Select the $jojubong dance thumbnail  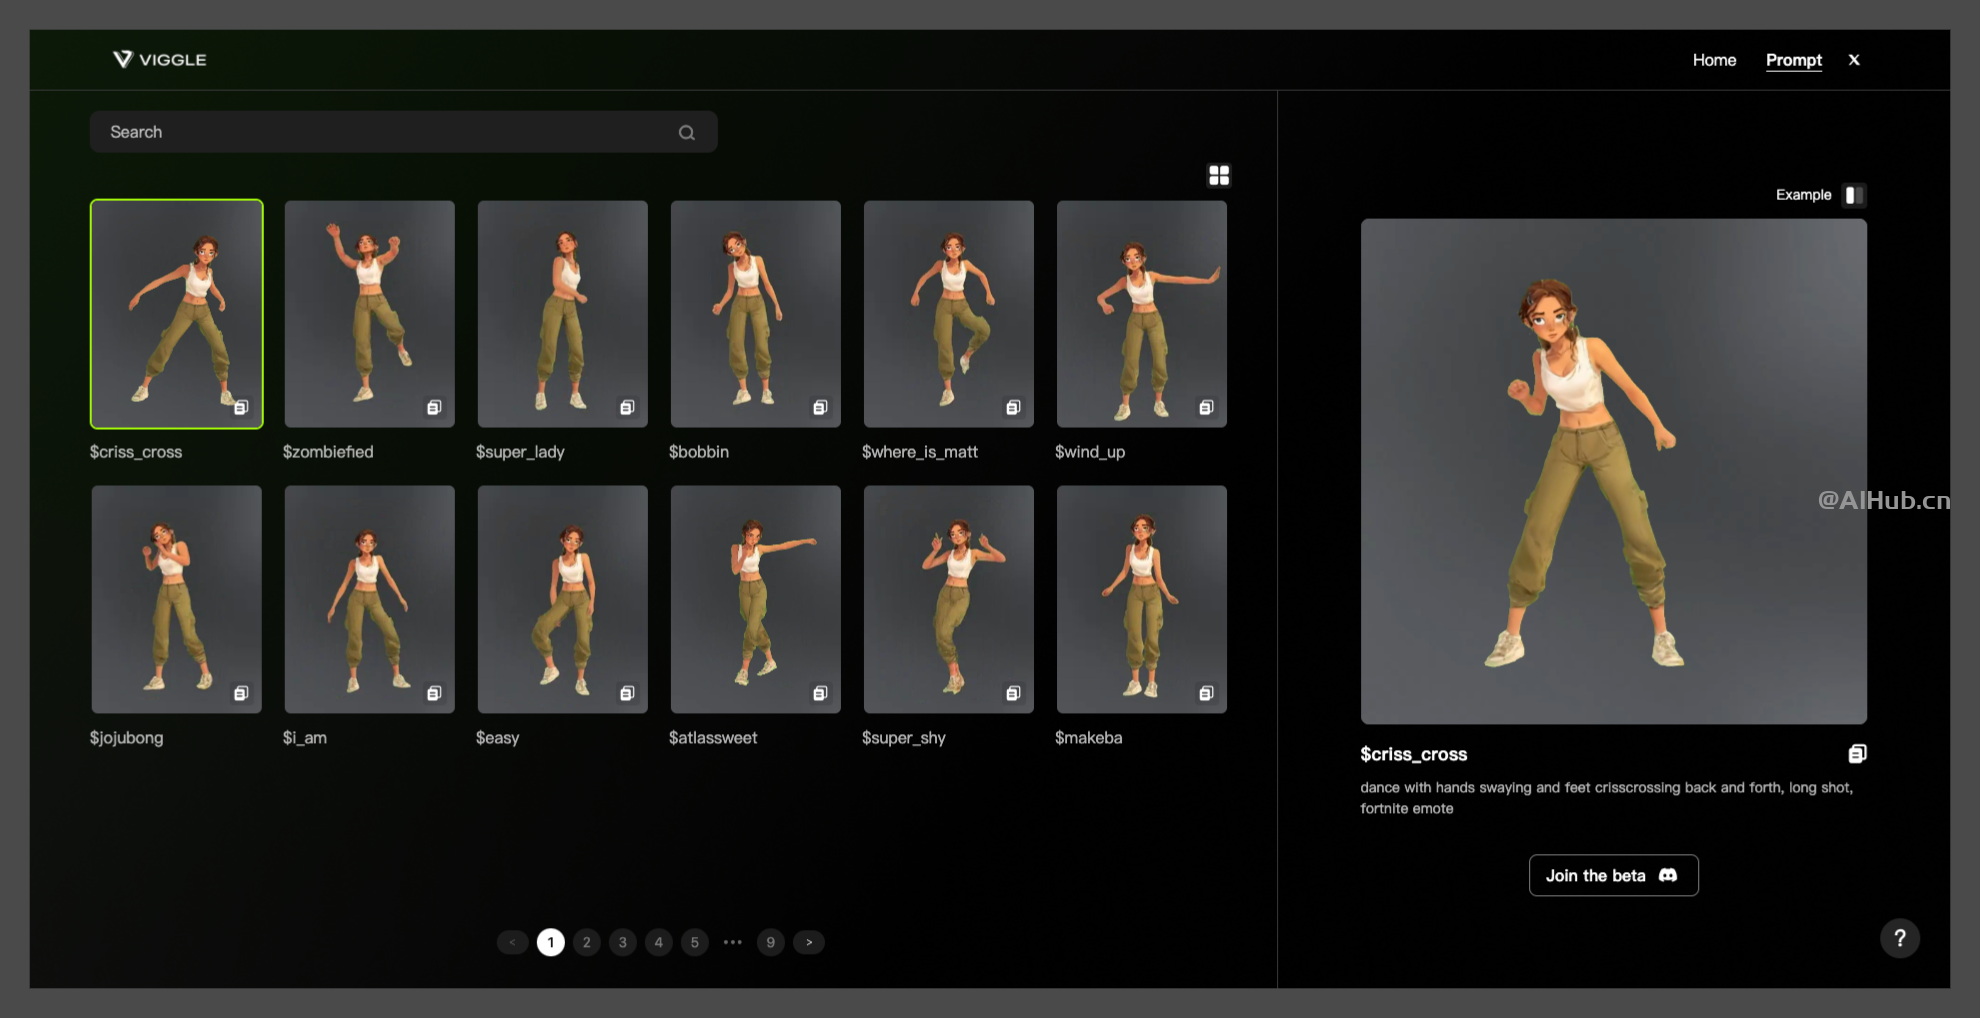[176, 599]
